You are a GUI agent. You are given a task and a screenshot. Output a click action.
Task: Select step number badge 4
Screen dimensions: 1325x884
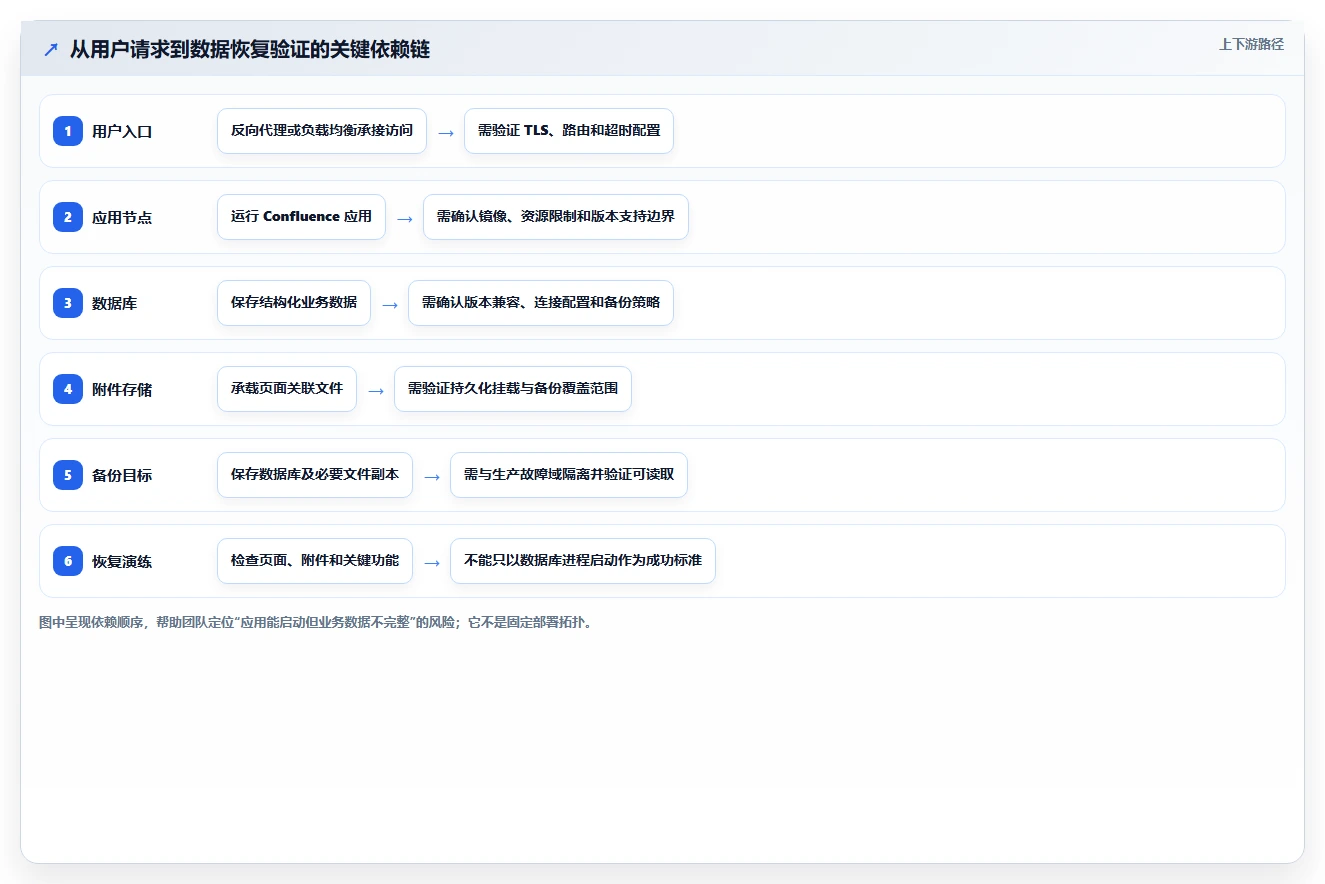point(68,389)
